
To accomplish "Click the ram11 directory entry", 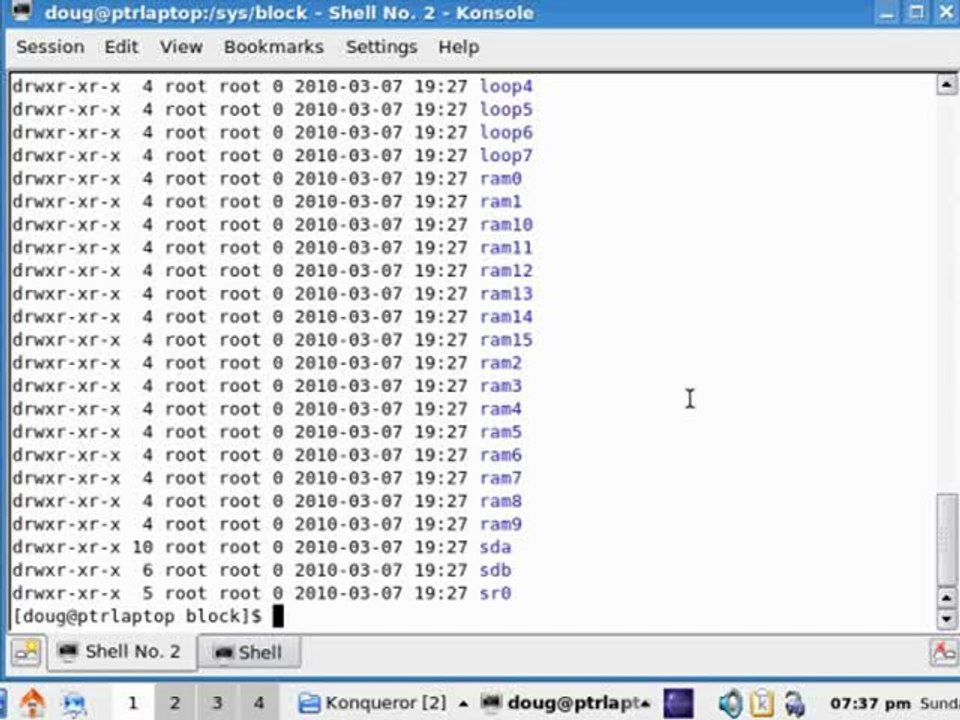I will (506, 248).
